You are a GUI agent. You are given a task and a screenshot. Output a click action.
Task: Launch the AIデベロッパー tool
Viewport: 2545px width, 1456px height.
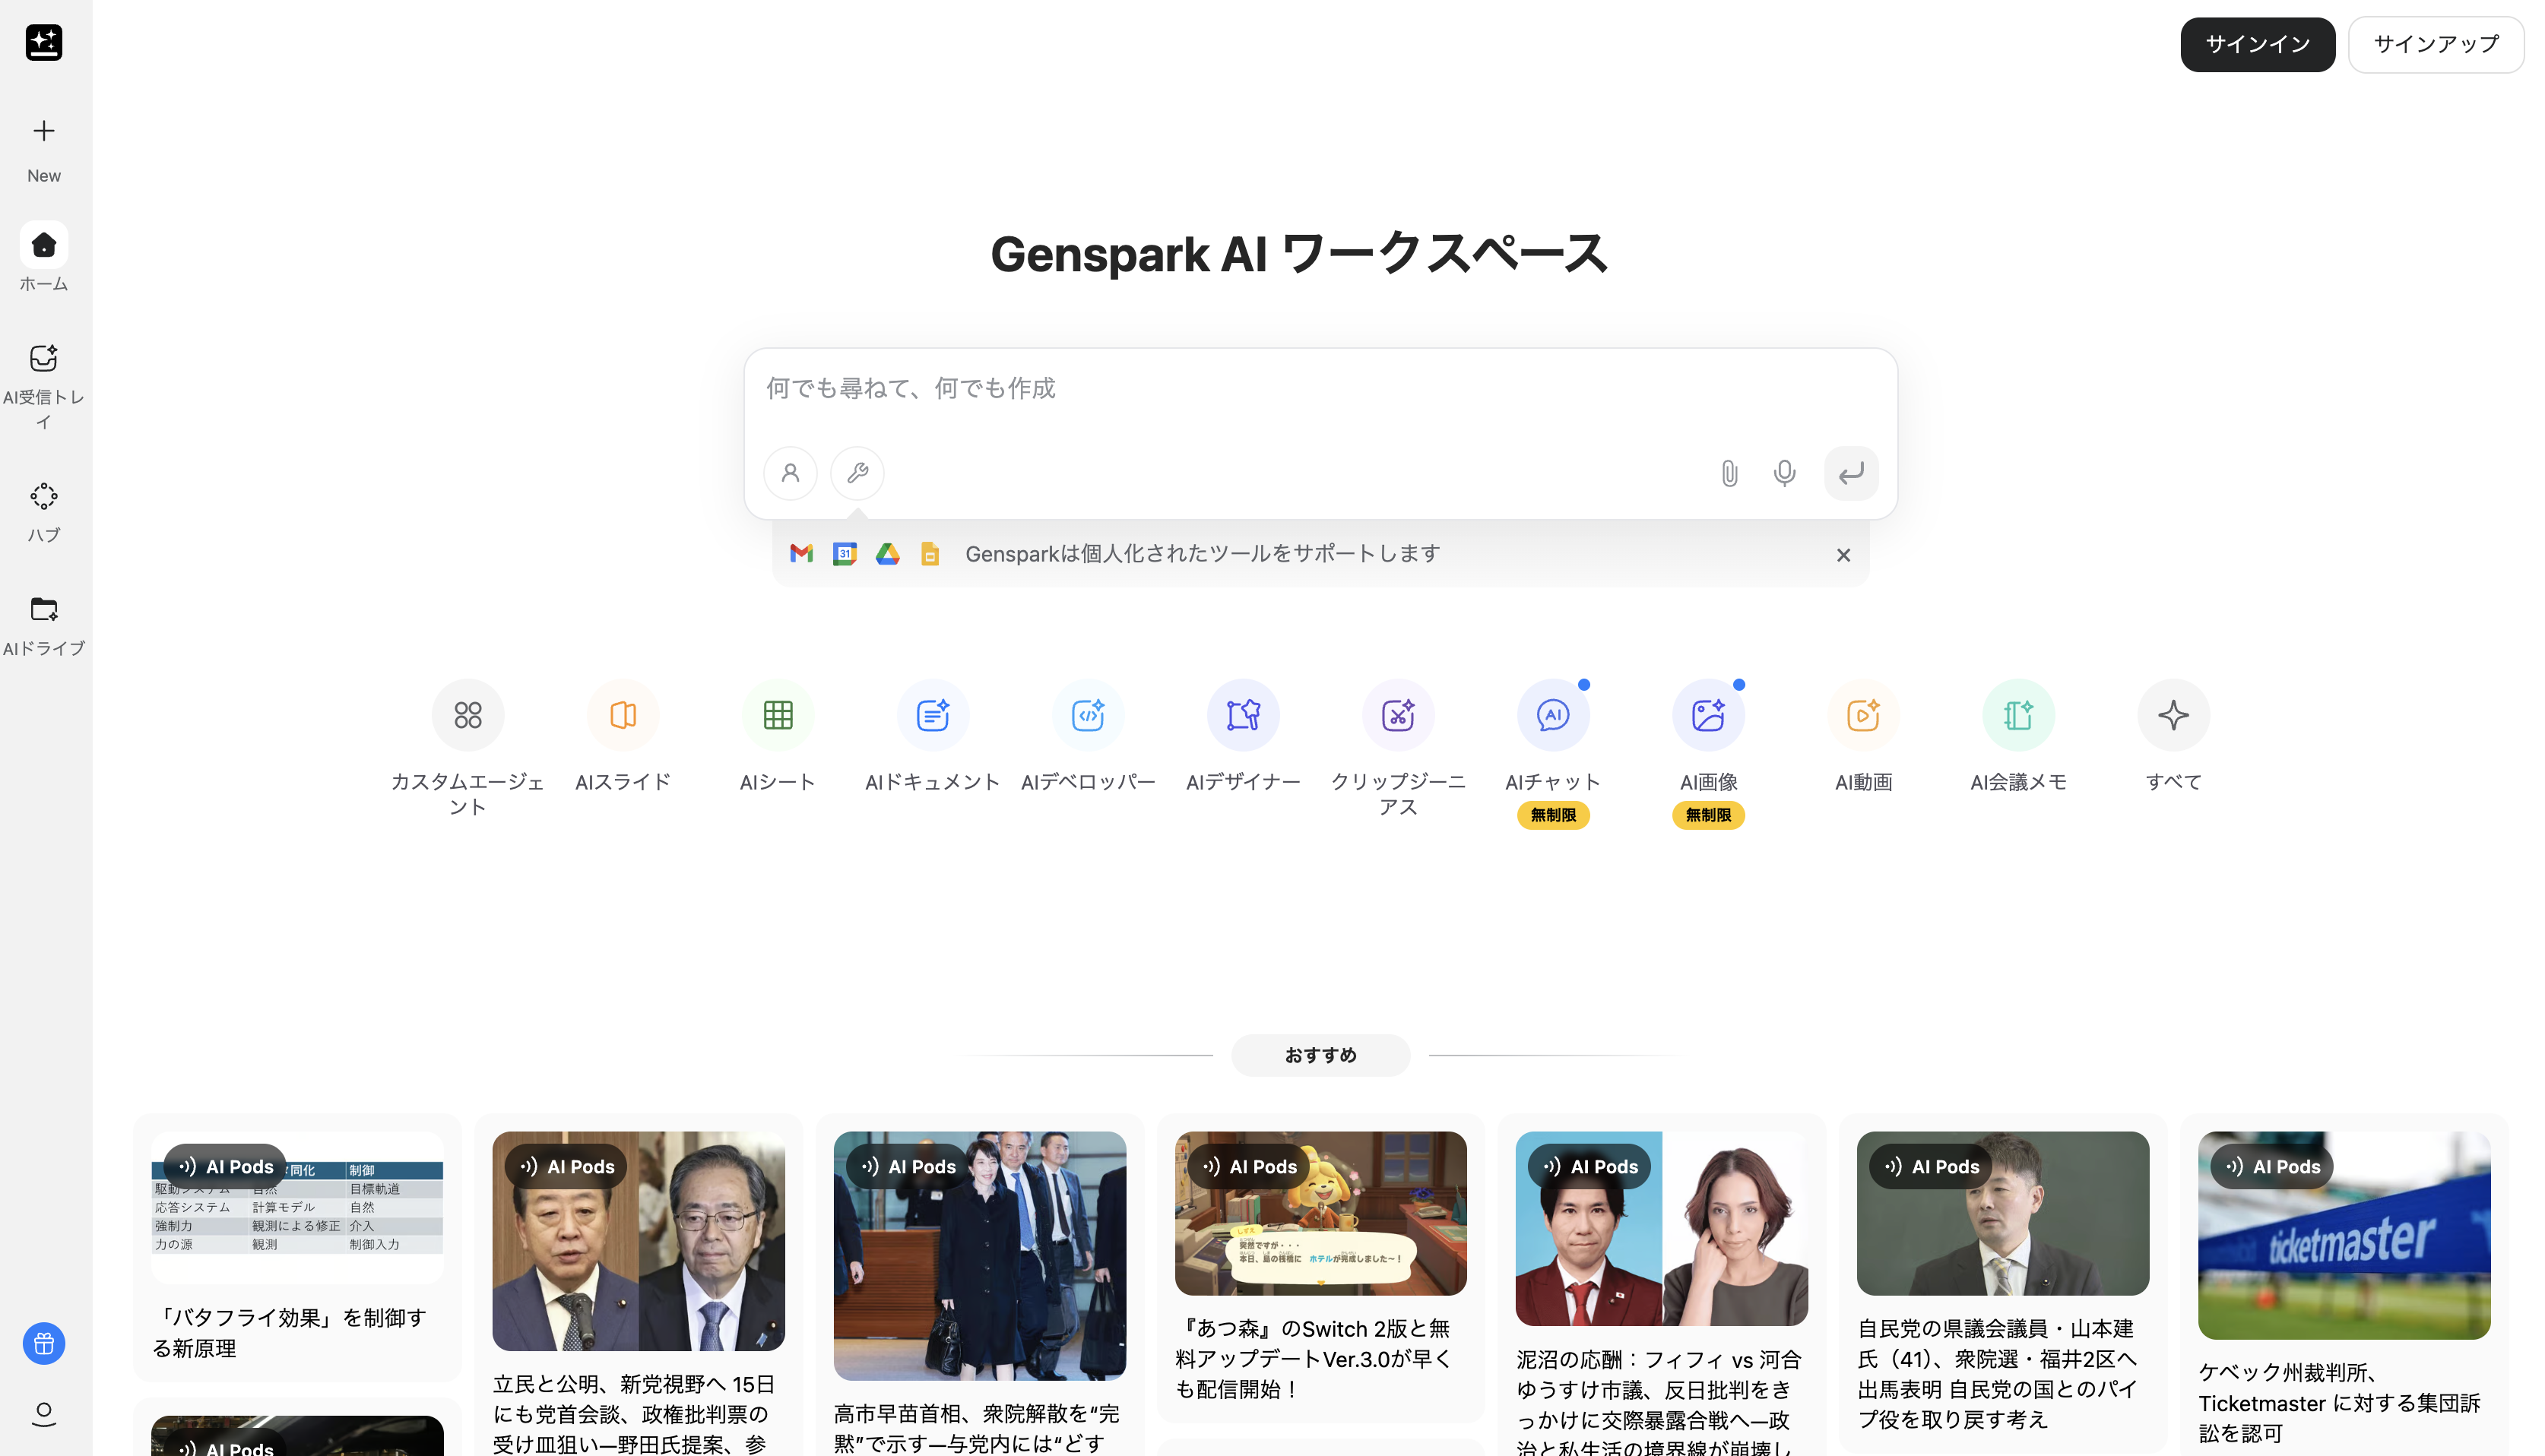pyautogui.click(x=1088, y=714)
